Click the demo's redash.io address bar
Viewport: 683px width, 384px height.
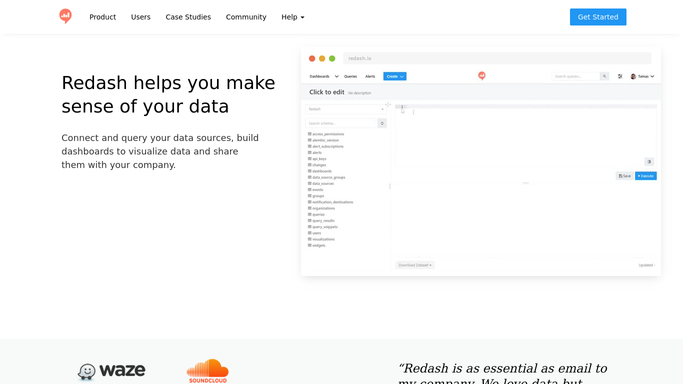coord(497,58)
